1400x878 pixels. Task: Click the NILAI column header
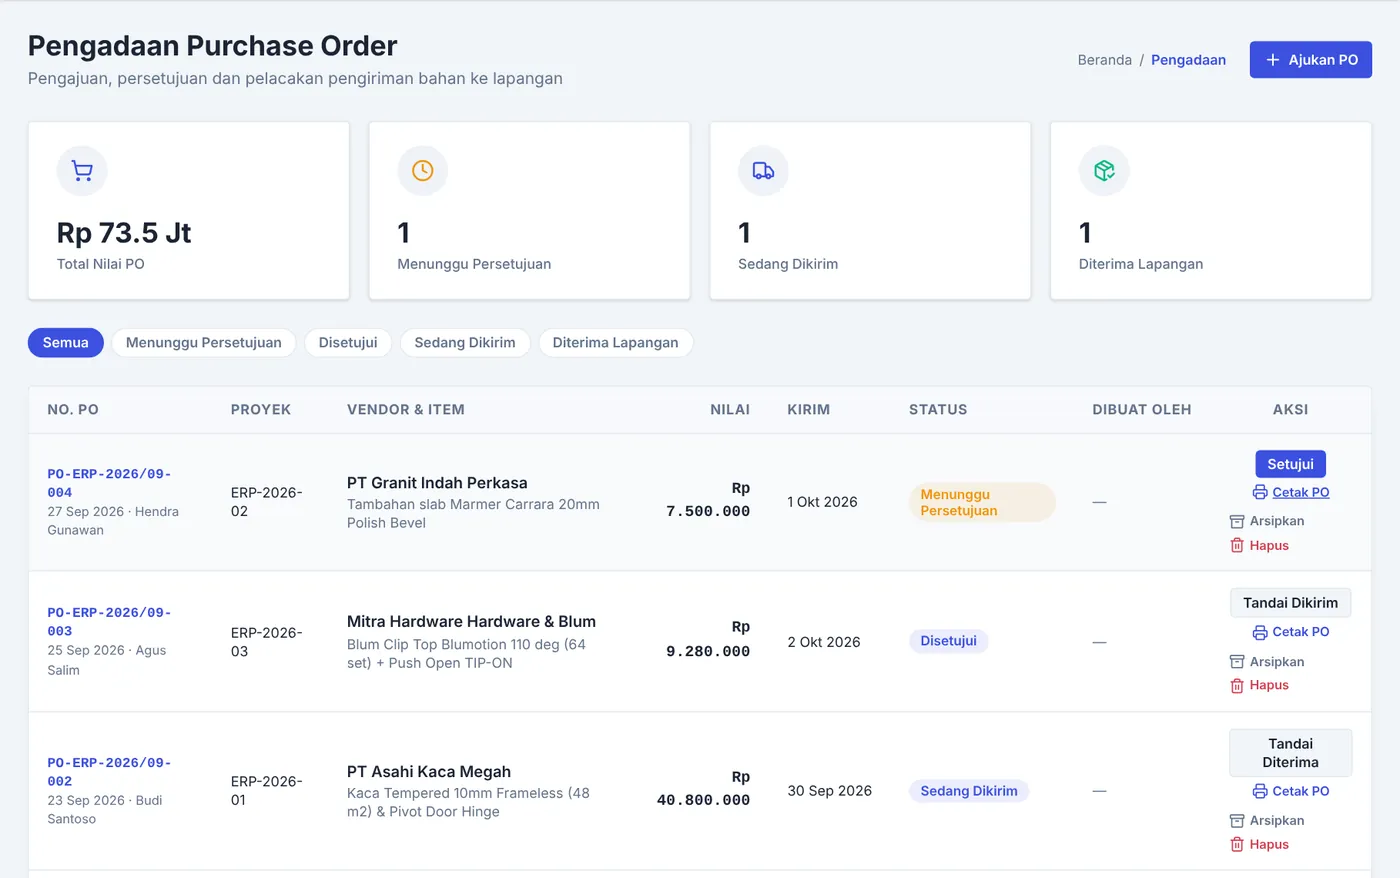730,410
